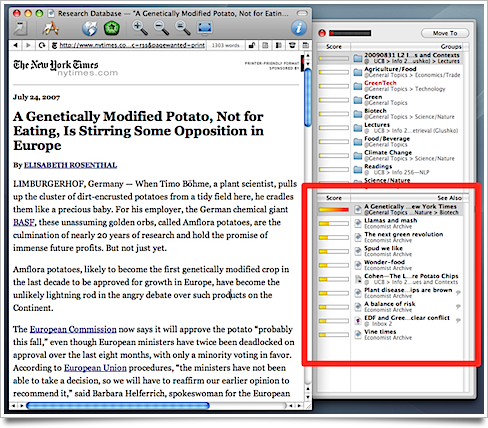Click the comment bubble on Plant disease row

pyautogui.click(x=458, y=293)
